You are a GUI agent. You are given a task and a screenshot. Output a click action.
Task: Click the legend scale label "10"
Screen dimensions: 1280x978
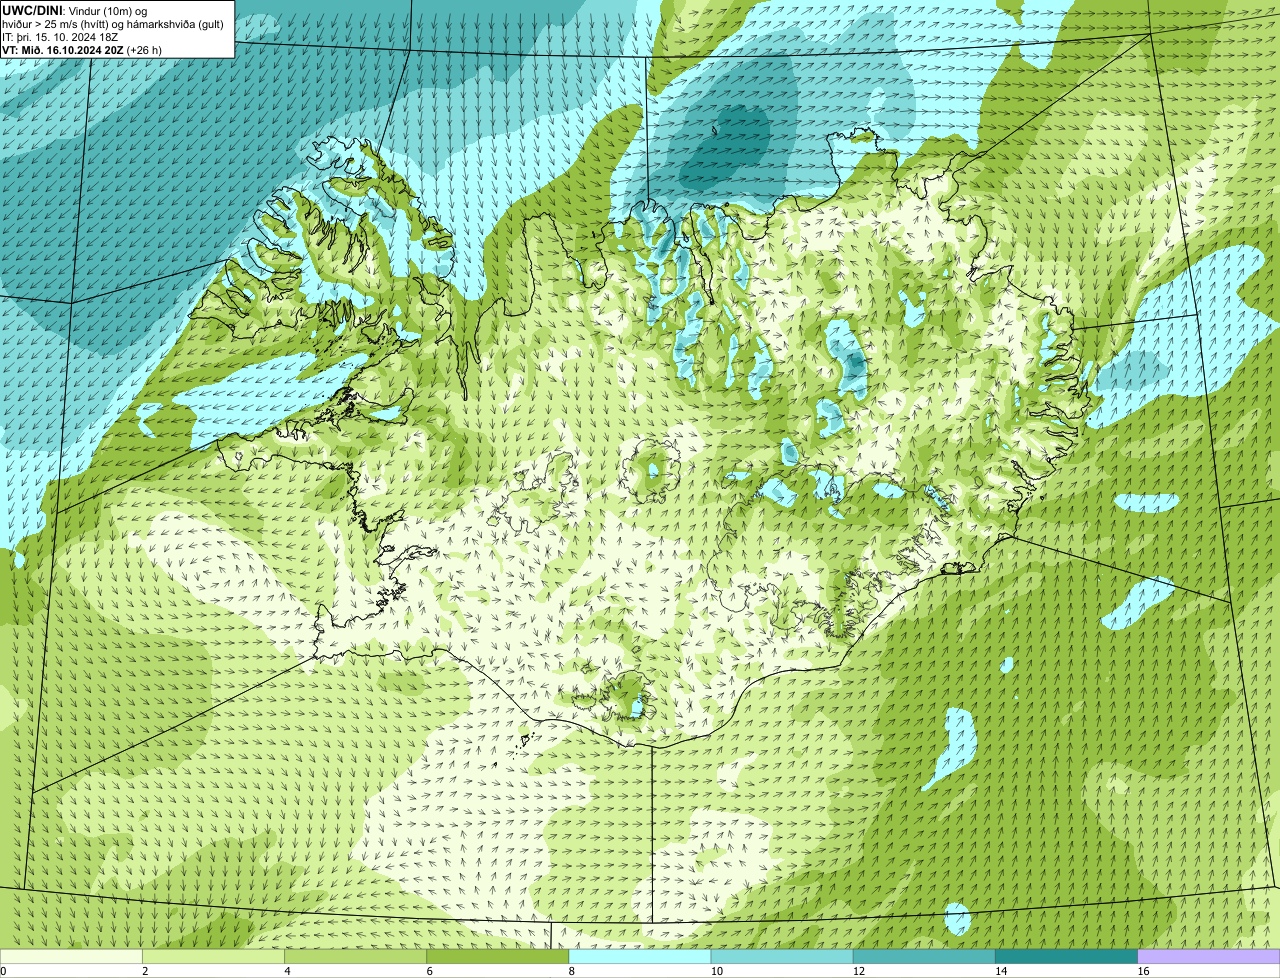[x=717, y=971]
